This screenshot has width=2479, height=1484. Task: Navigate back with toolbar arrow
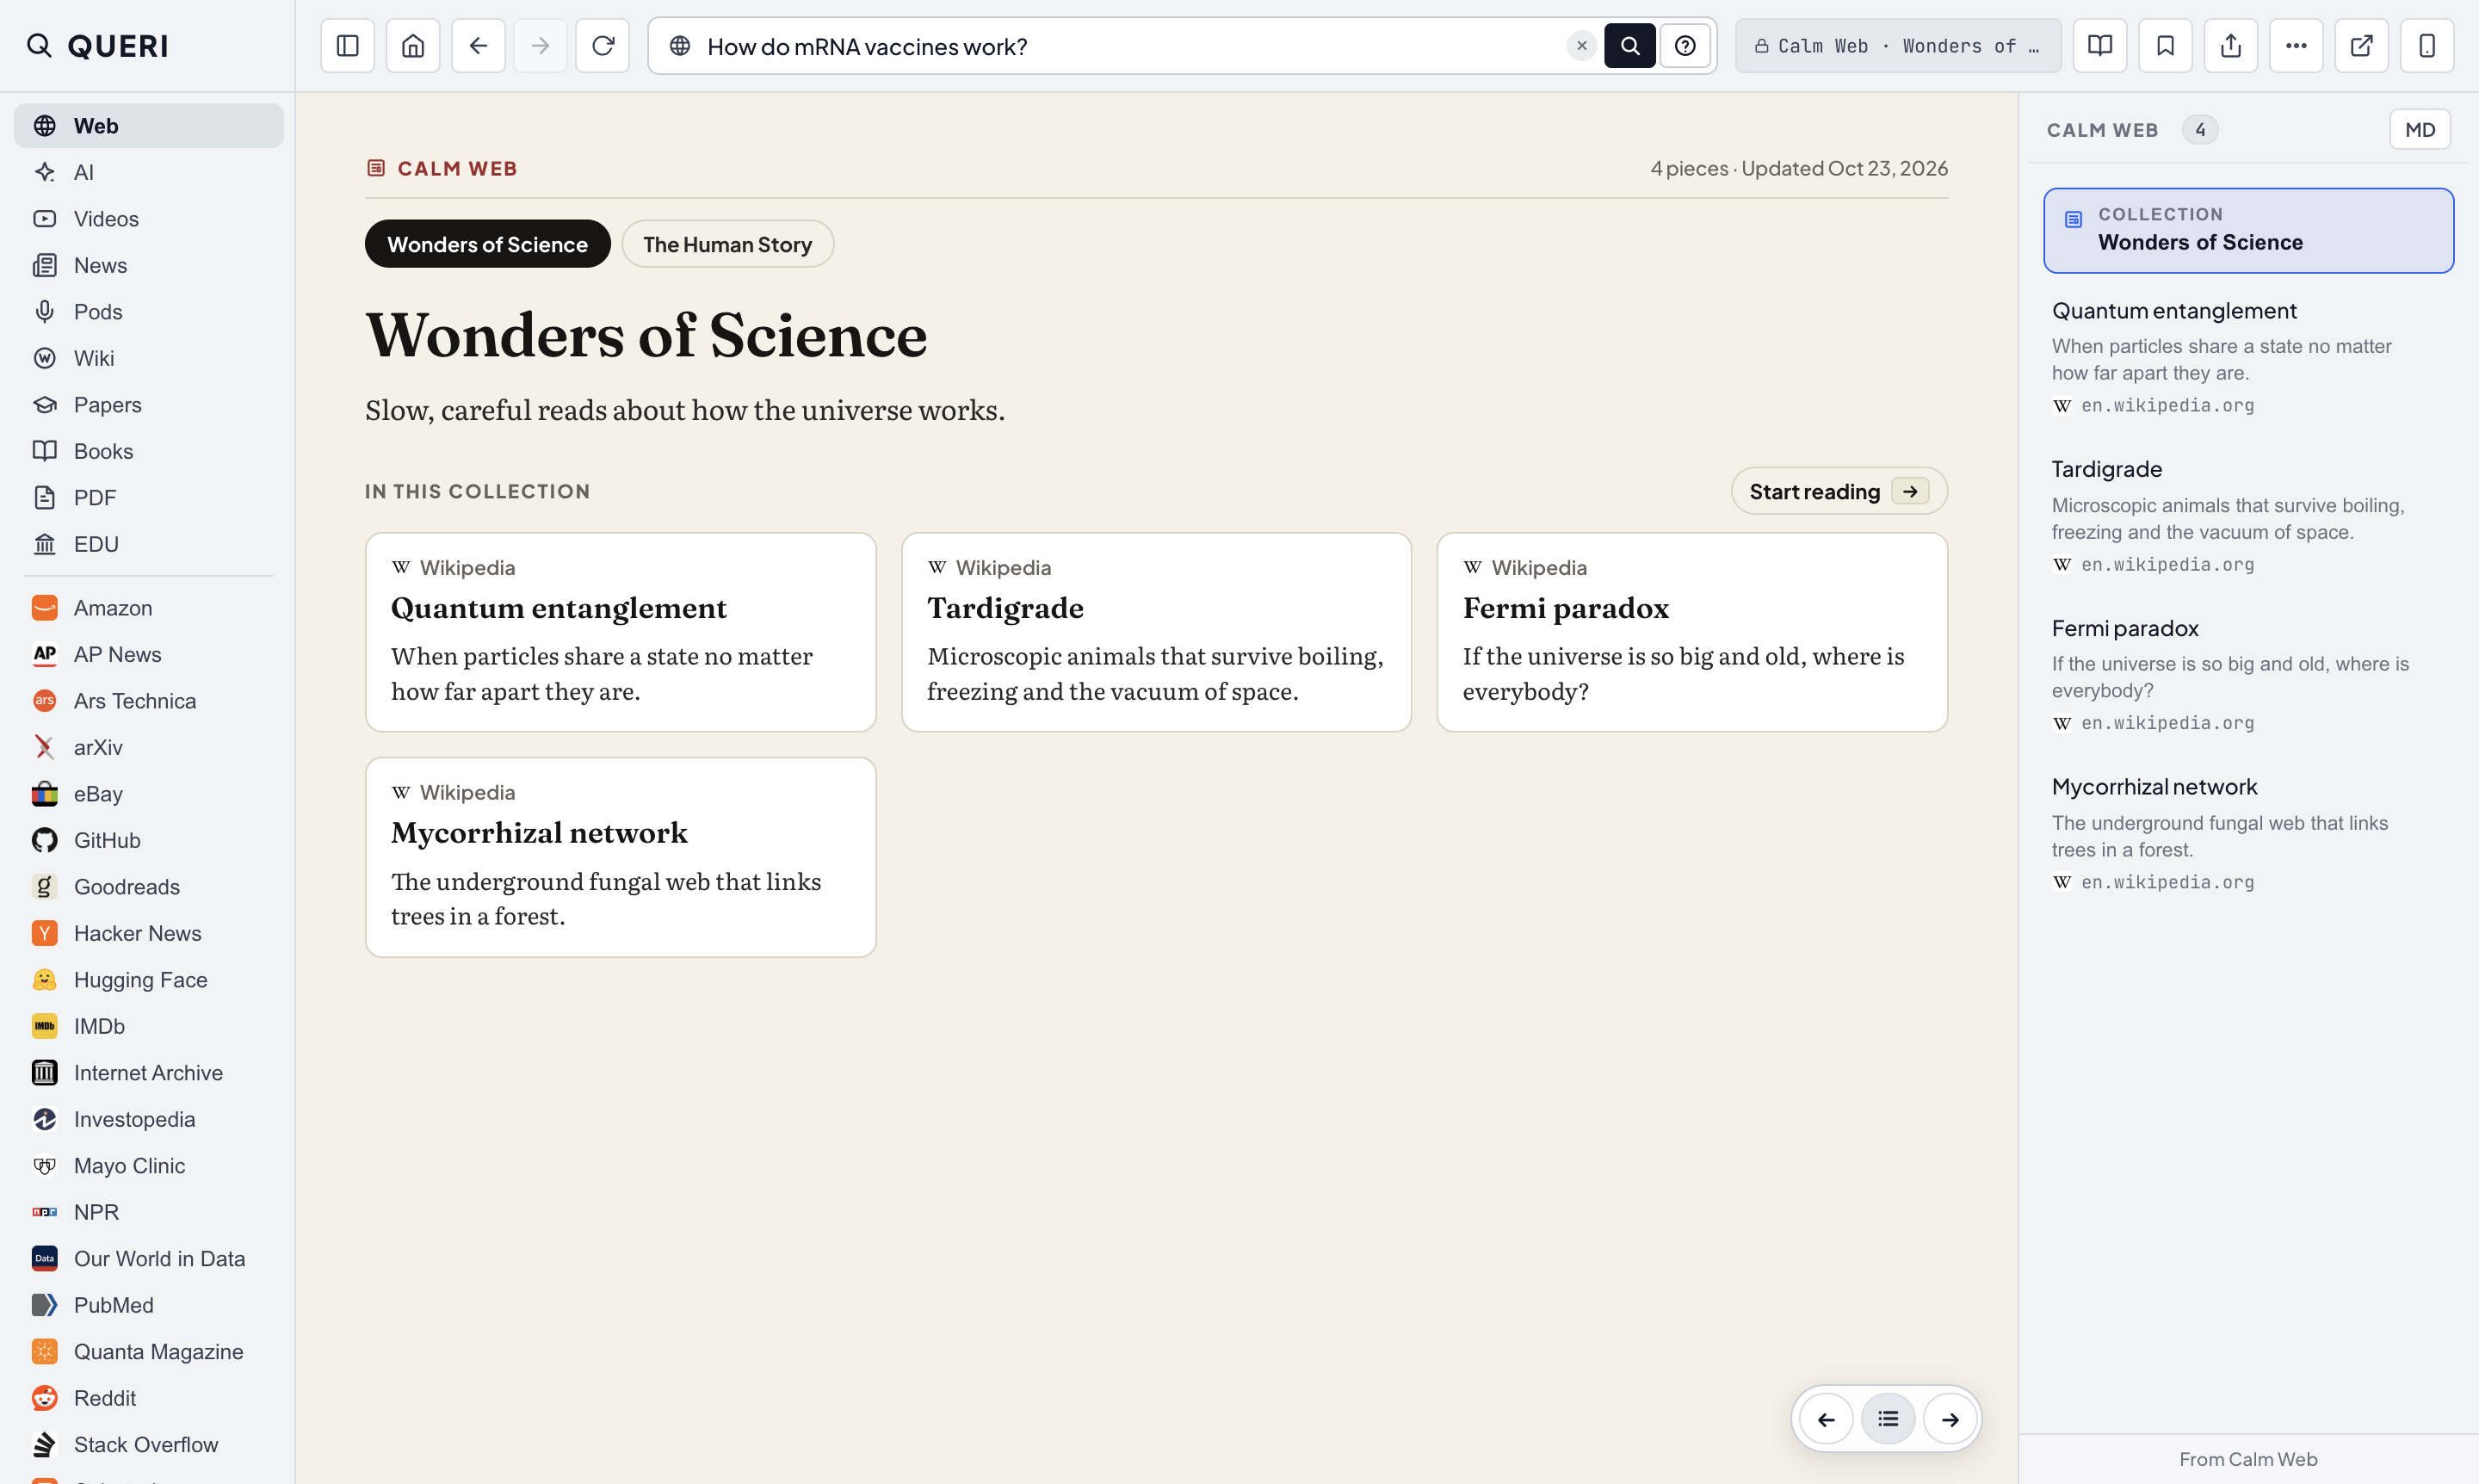tap(478, 46)
